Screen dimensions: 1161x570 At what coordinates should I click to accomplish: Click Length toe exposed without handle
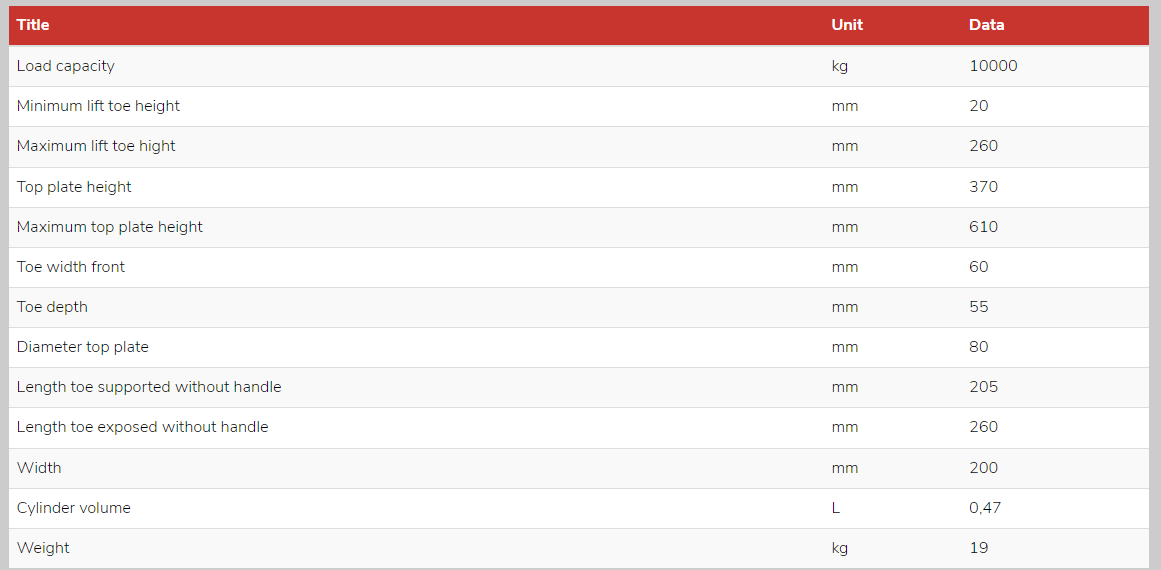point(142,426)
